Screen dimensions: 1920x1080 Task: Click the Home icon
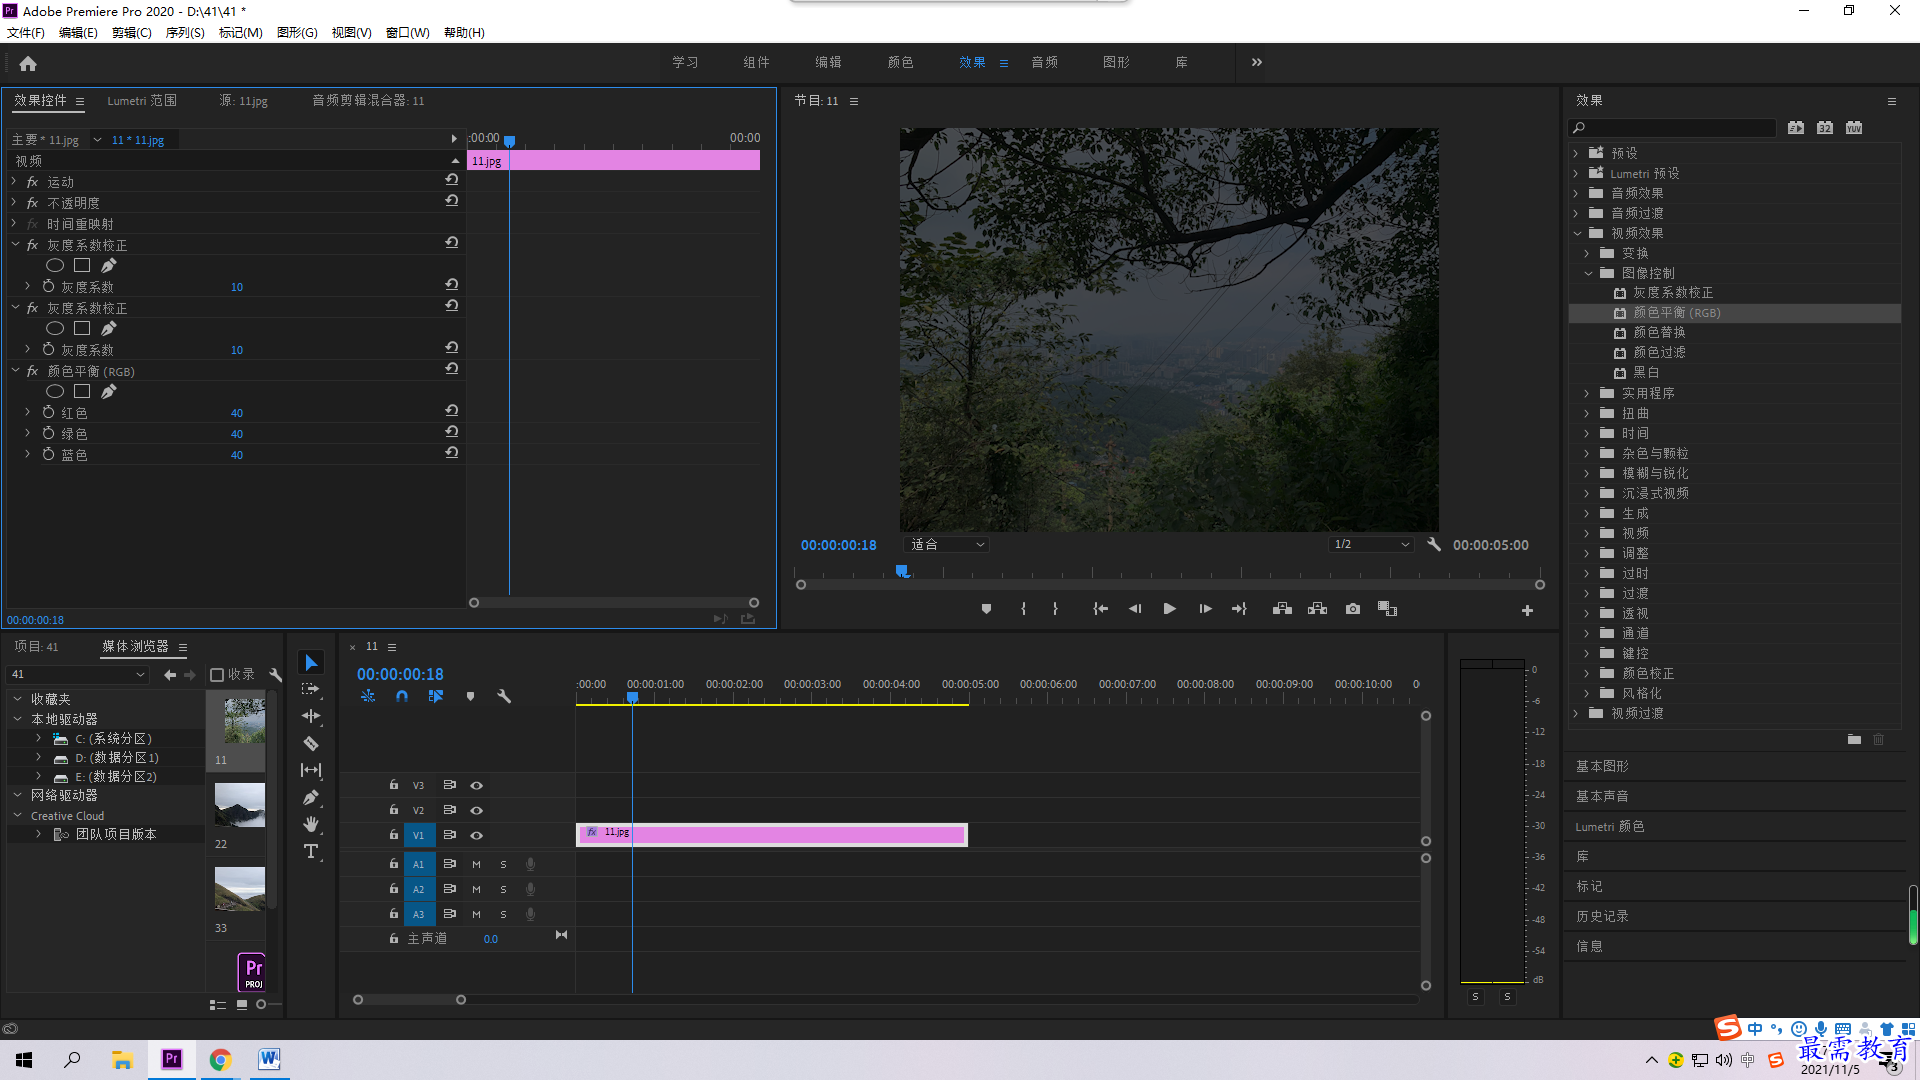[x=28, y=63]
